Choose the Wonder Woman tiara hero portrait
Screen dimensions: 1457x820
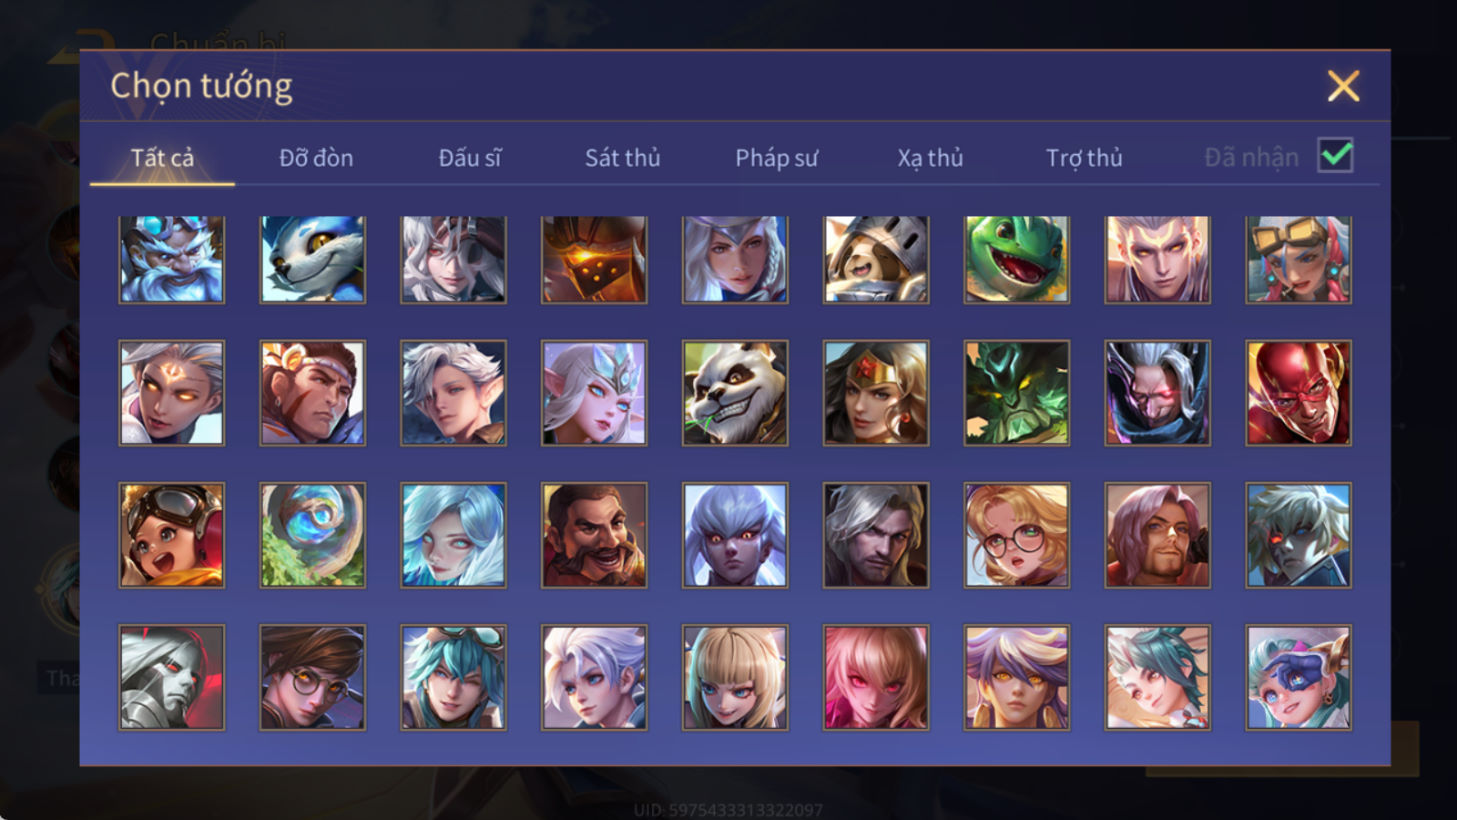(x=876, y=393)
